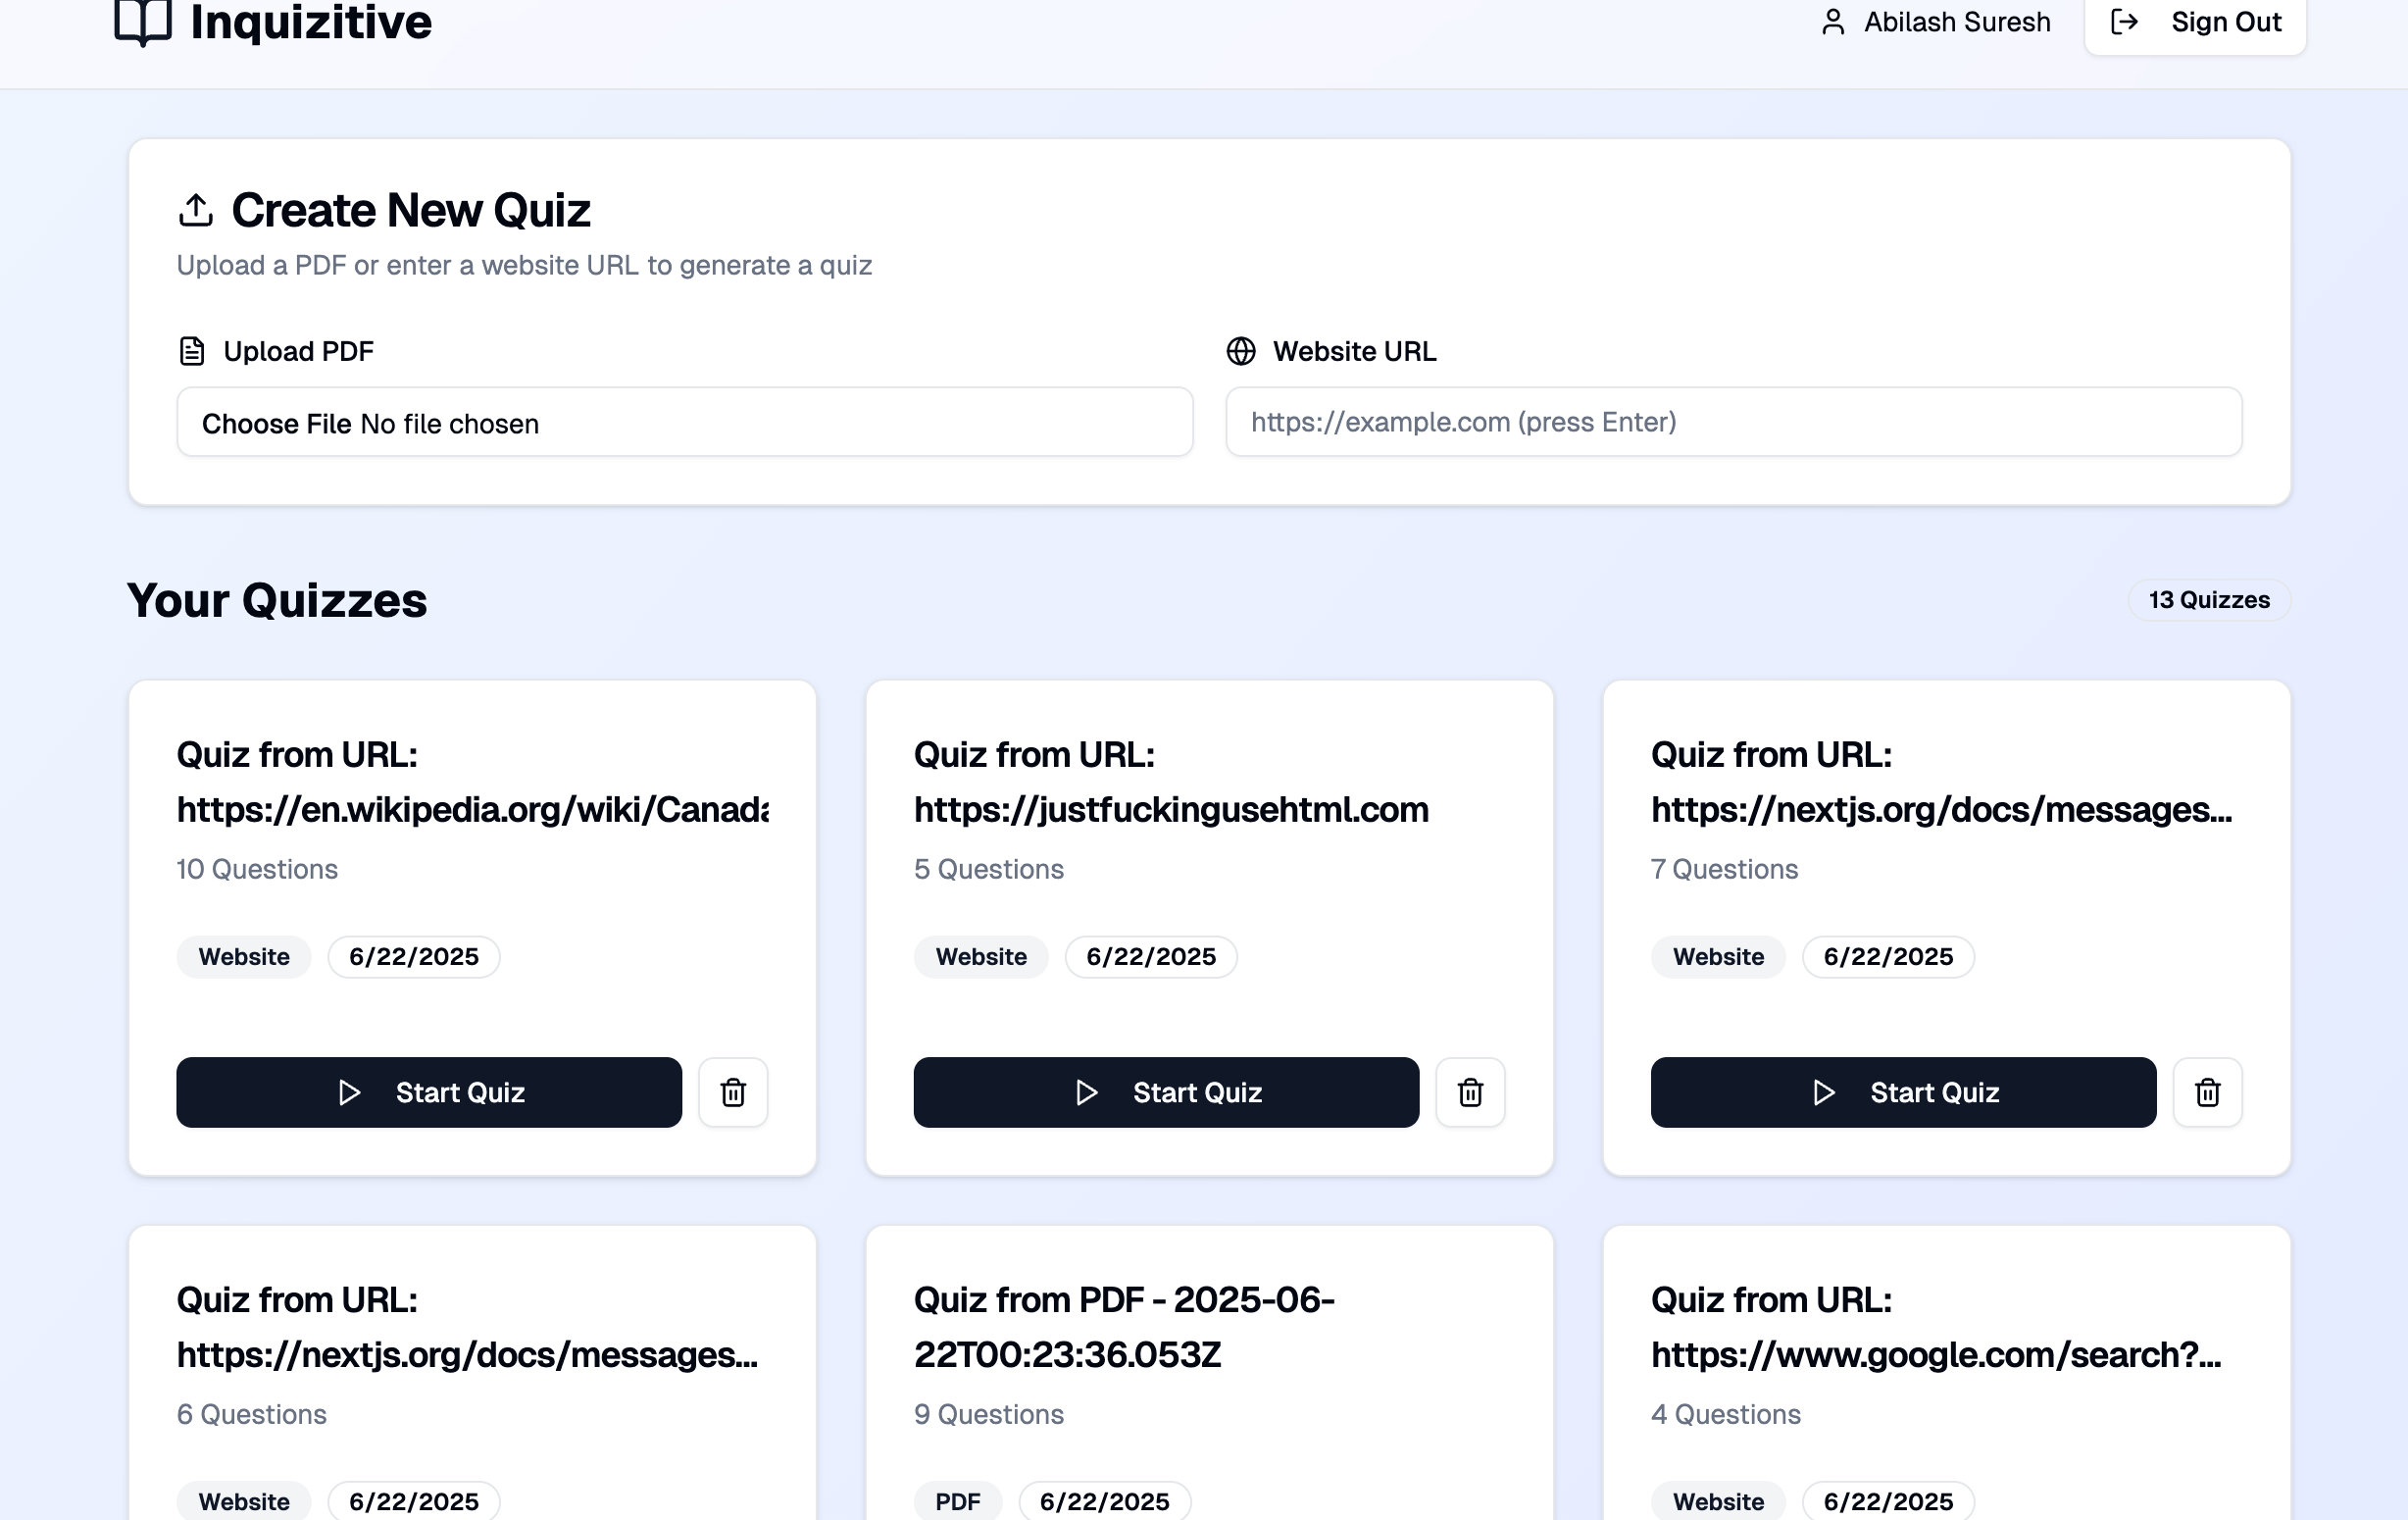Click the Abilash Suresh username text

[1956, 22]
